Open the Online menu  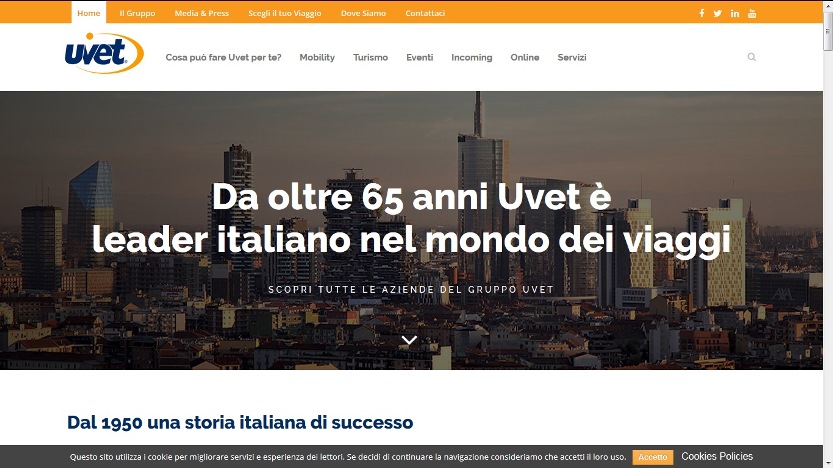pyautogui.click(x=525, y=57)
